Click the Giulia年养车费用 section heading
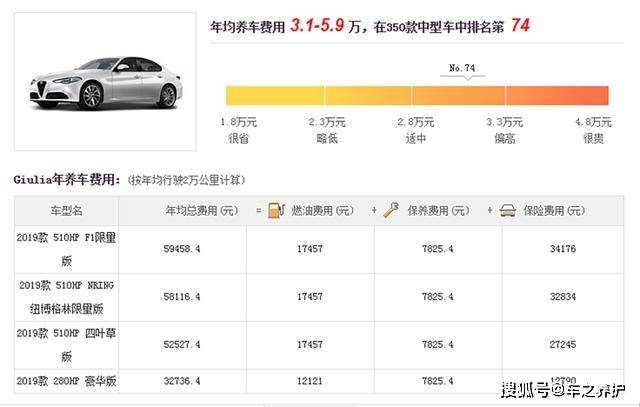The image size is (640, 407). click(x=67, y=179)
